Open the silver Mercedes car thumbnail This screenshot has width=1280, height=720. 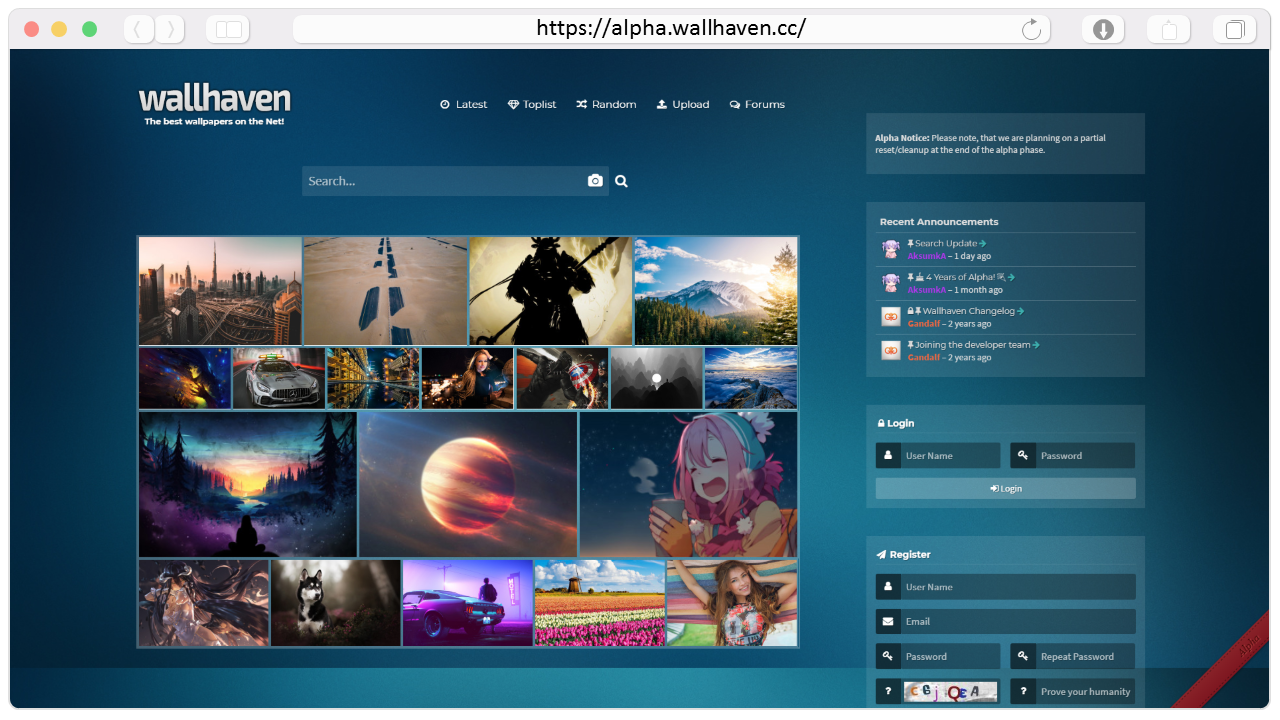click(279, 378)
